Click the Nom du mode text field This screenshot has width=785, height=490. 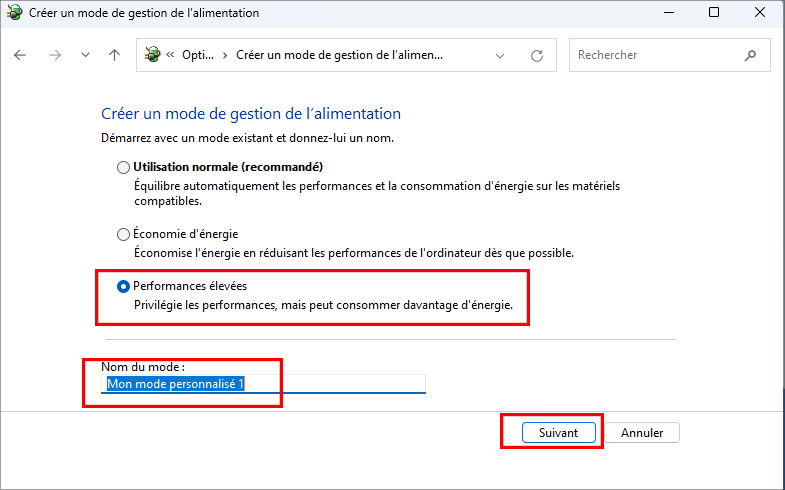click(264, 383)
